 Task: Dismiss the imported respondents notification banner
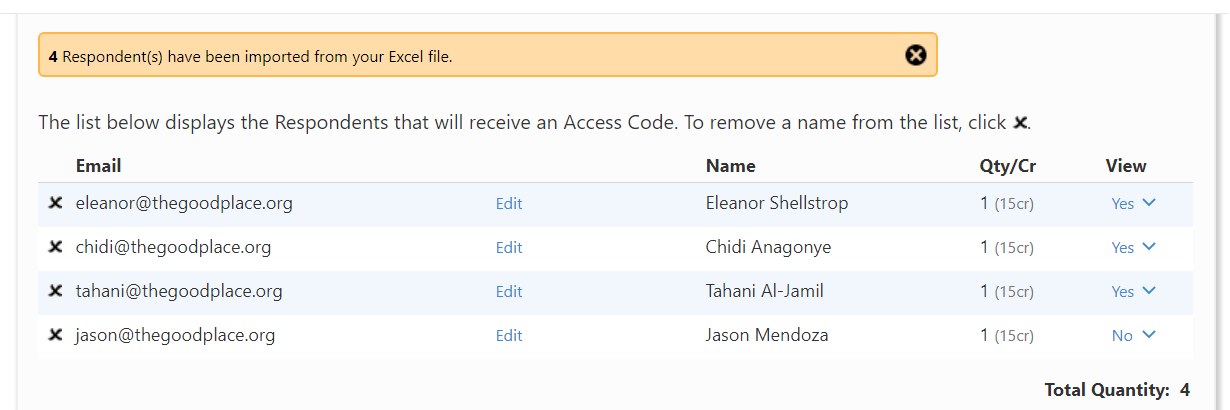916,55
